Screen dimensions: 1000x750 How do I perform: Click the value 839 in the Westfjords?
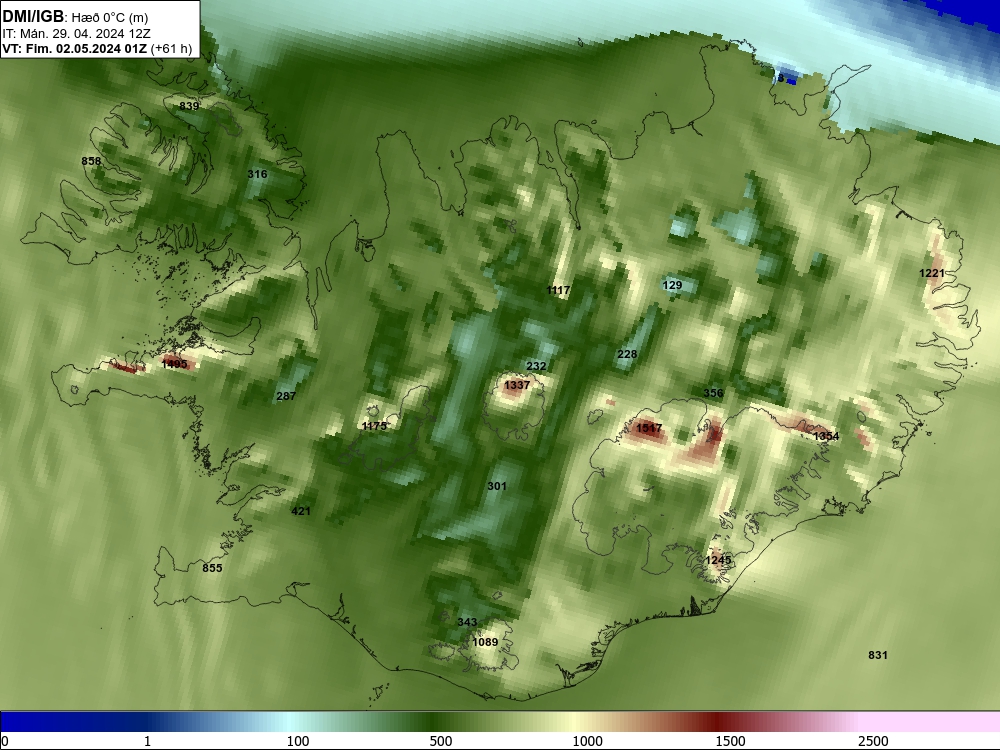pyautogui.click(x=189, y=106)
